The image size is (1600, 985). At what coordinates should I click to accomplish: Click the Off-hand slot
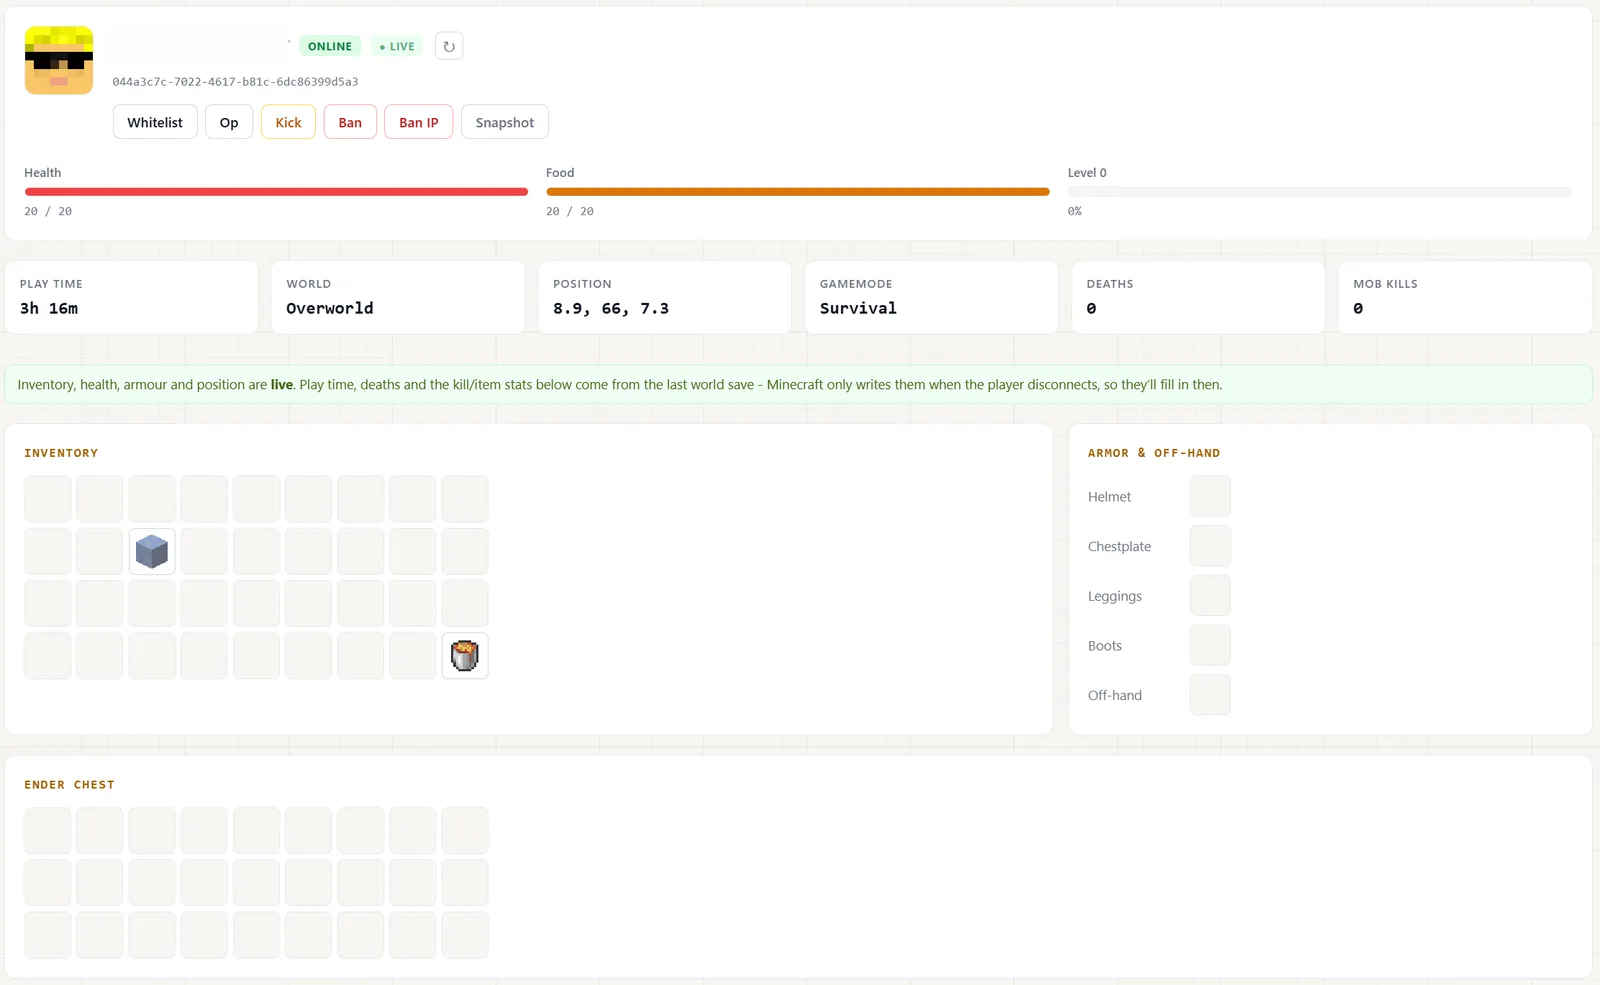(1210, 695)
